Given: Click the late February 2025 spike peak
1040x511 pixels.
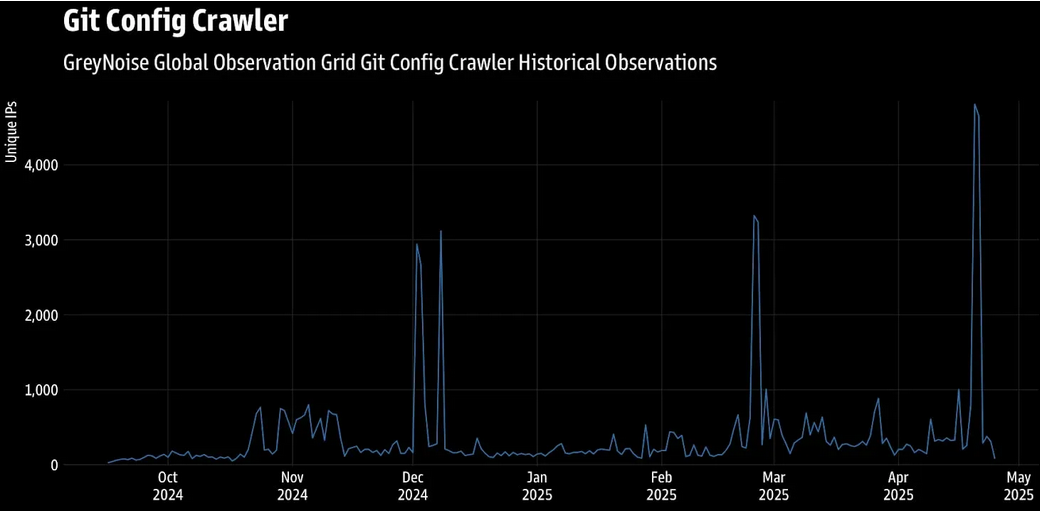Looking at the screenshot, I should (x=754, y=216).
